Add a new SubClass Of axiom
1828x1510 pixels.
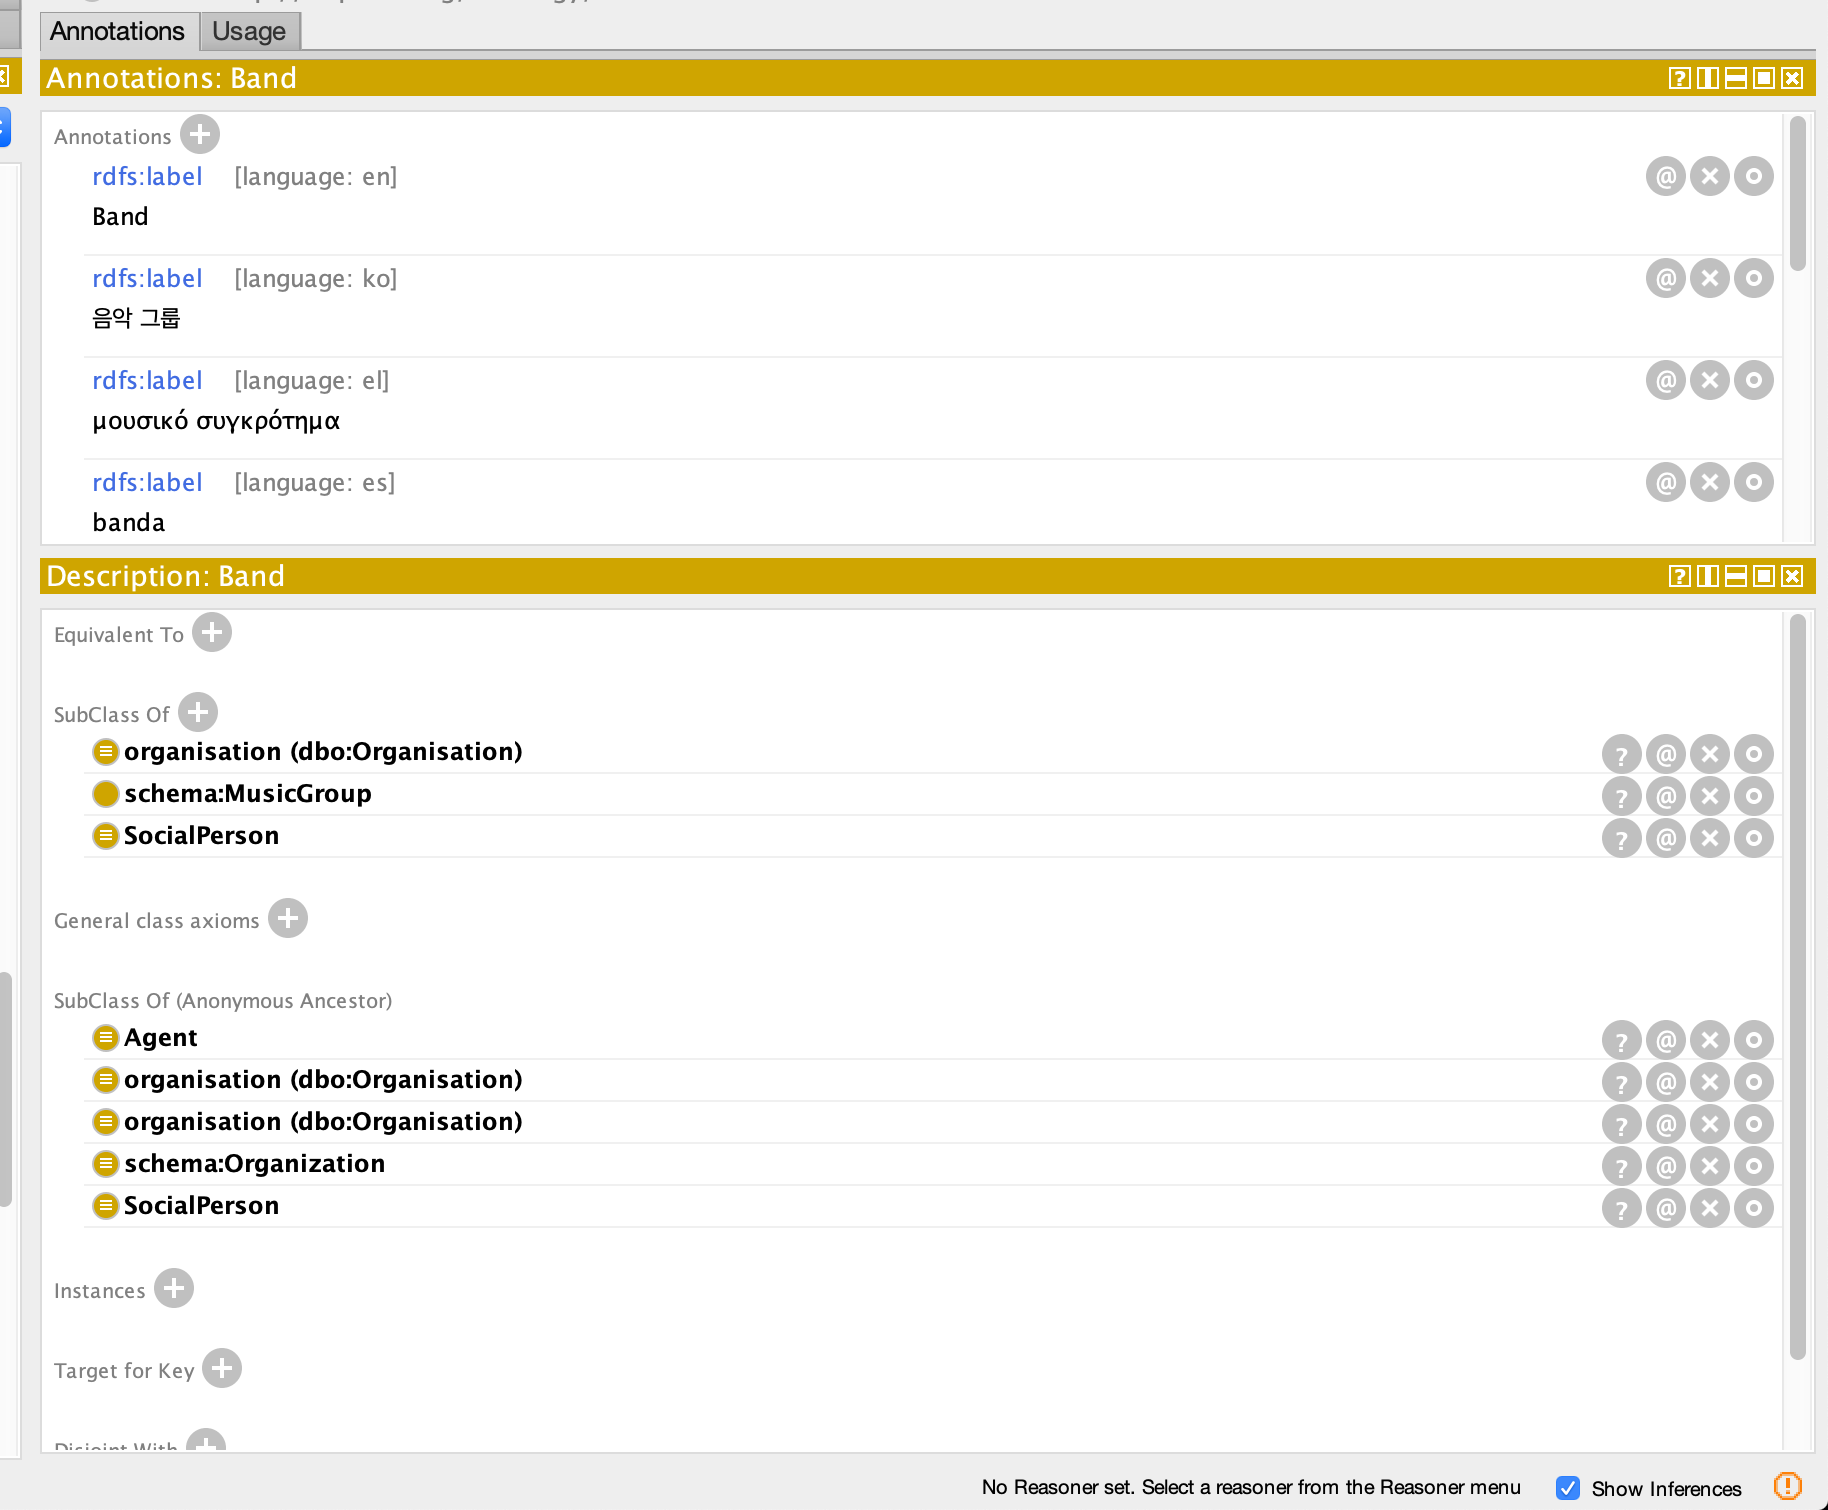pos(197,712)
